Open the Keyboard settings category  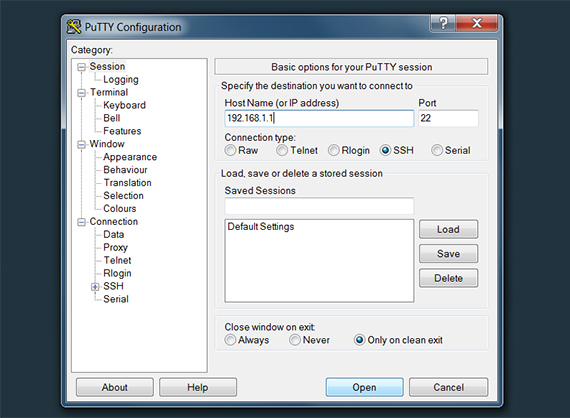[x=124, y=105]
